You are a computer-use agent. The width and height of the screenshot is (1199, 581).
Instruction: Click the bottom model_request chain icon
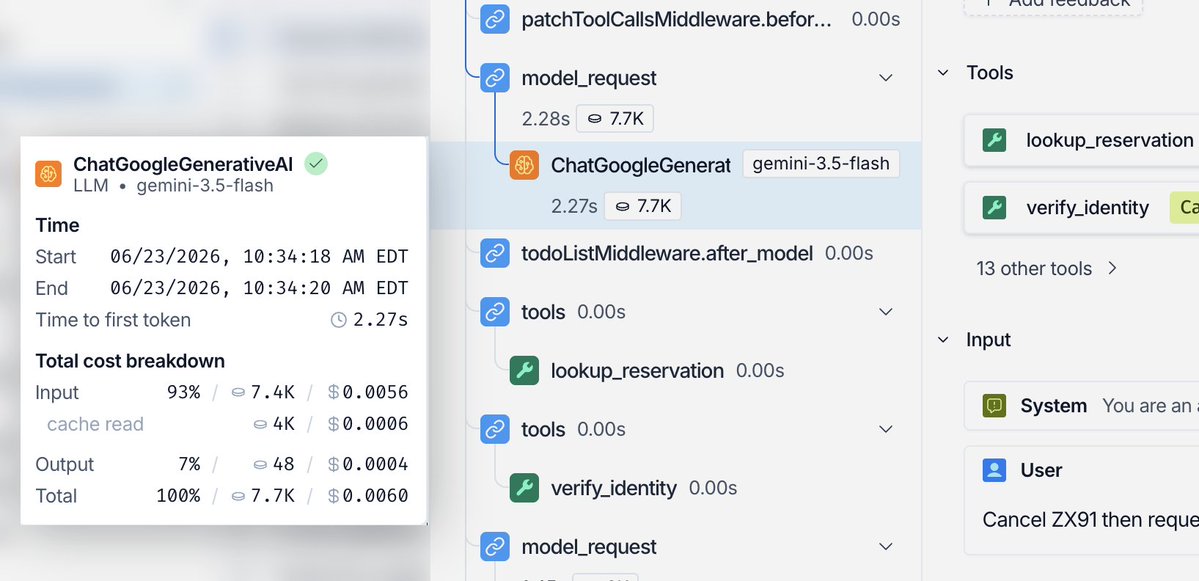click(495, 547)
